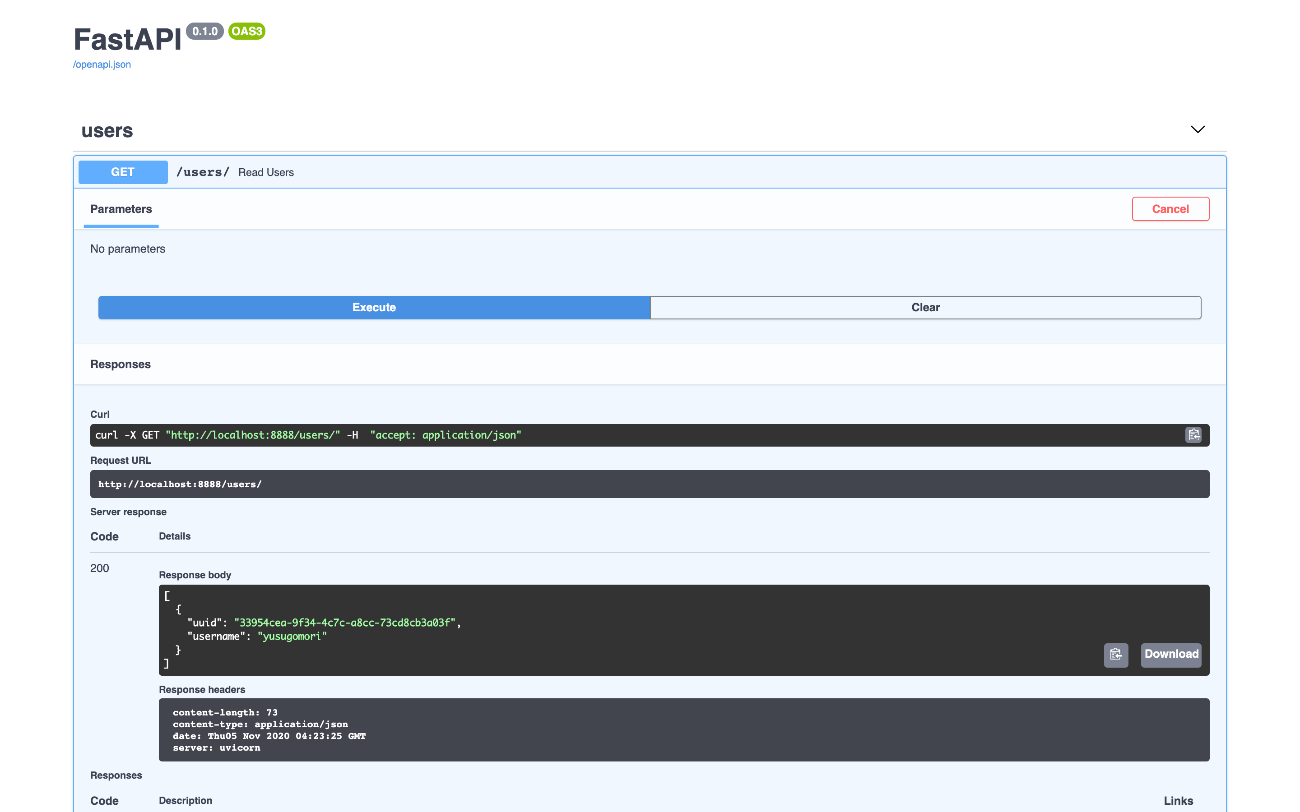This screenshot has height=812, width=1300.
Task: Click the users tag heading
Action: pos(107,131)
